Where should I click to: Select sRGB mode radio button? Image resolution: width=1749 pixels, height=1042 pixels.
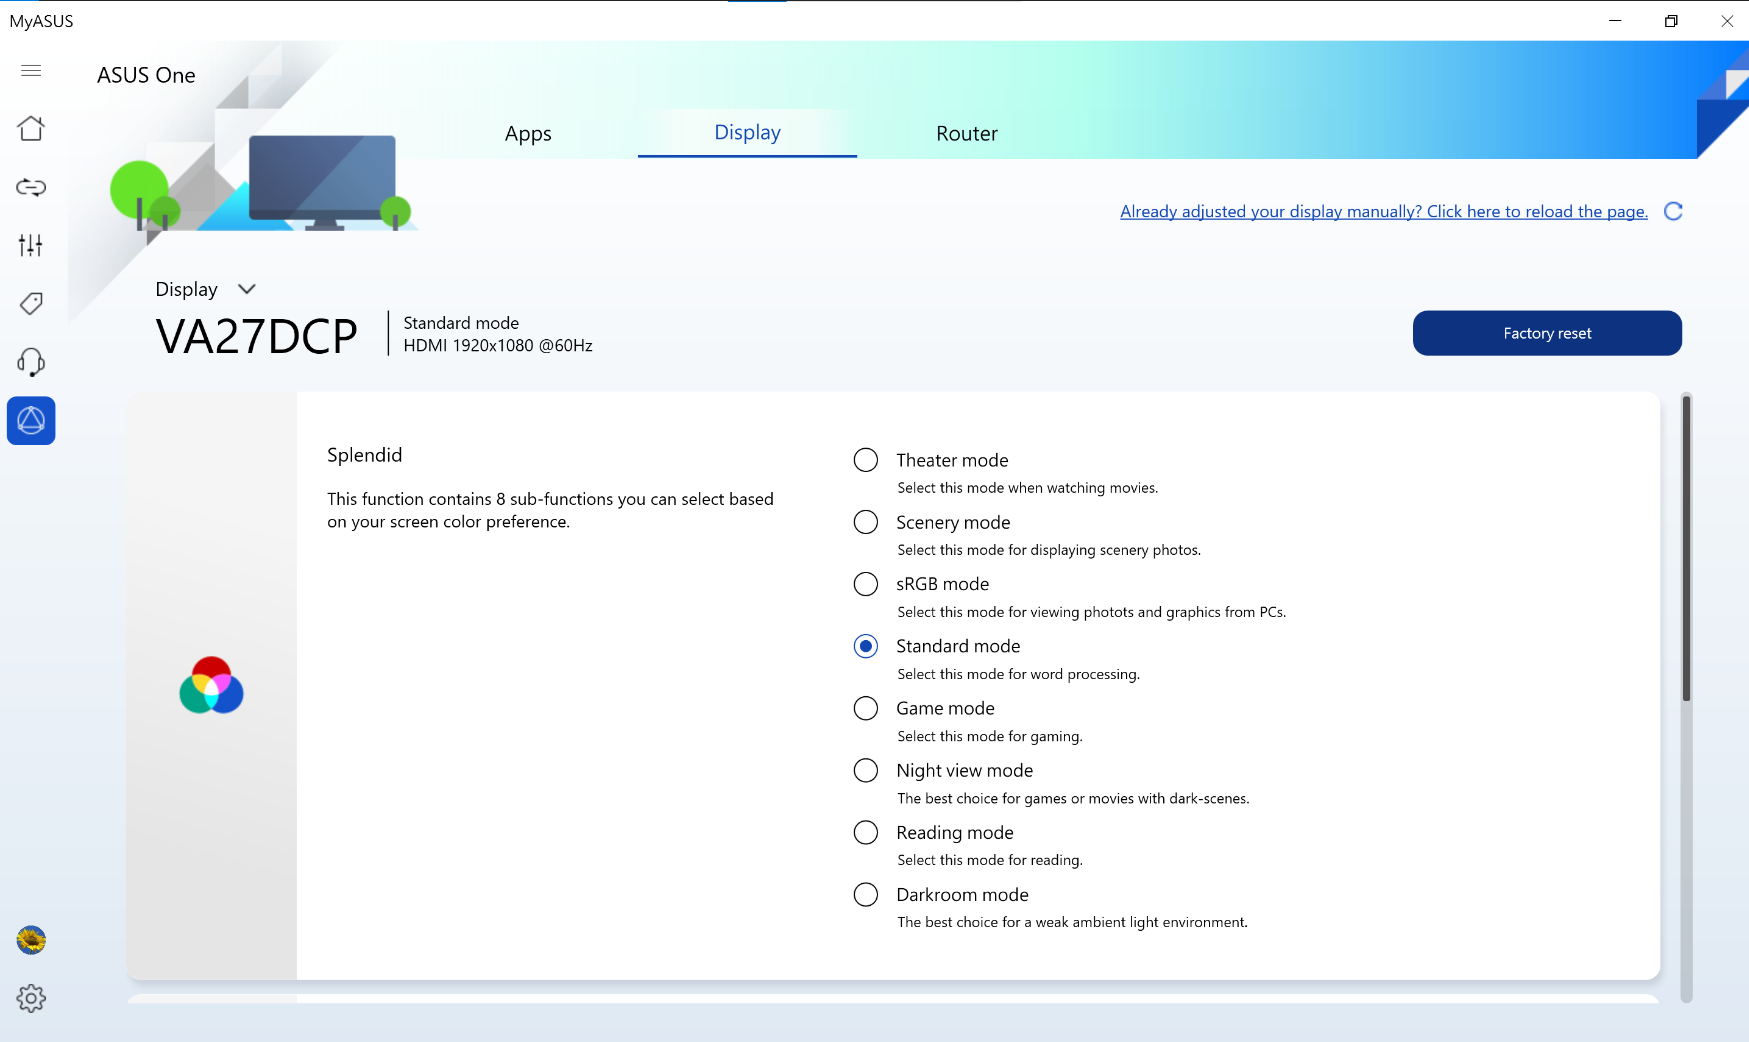[866, 584]
